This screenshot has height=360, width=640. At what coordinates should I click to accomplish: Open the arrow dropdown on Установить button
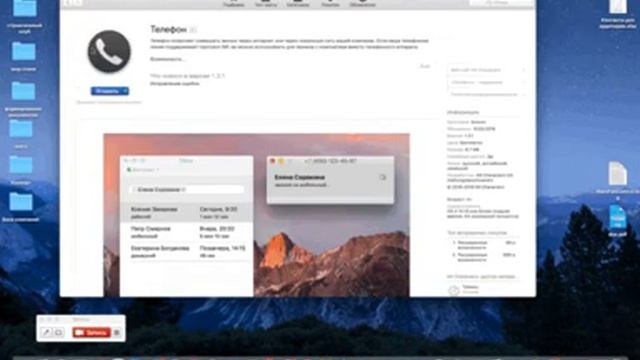coord(125,91)
